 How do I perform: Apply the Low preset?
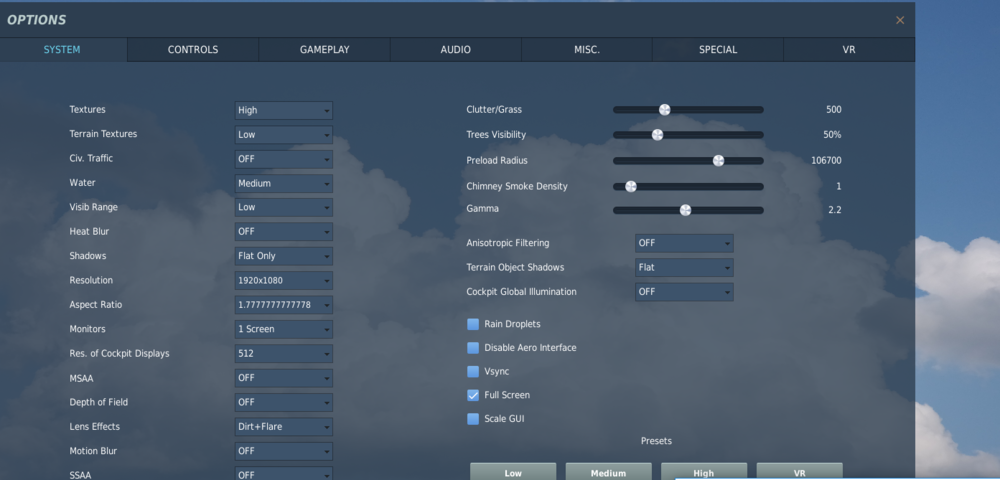coord(513,472)
